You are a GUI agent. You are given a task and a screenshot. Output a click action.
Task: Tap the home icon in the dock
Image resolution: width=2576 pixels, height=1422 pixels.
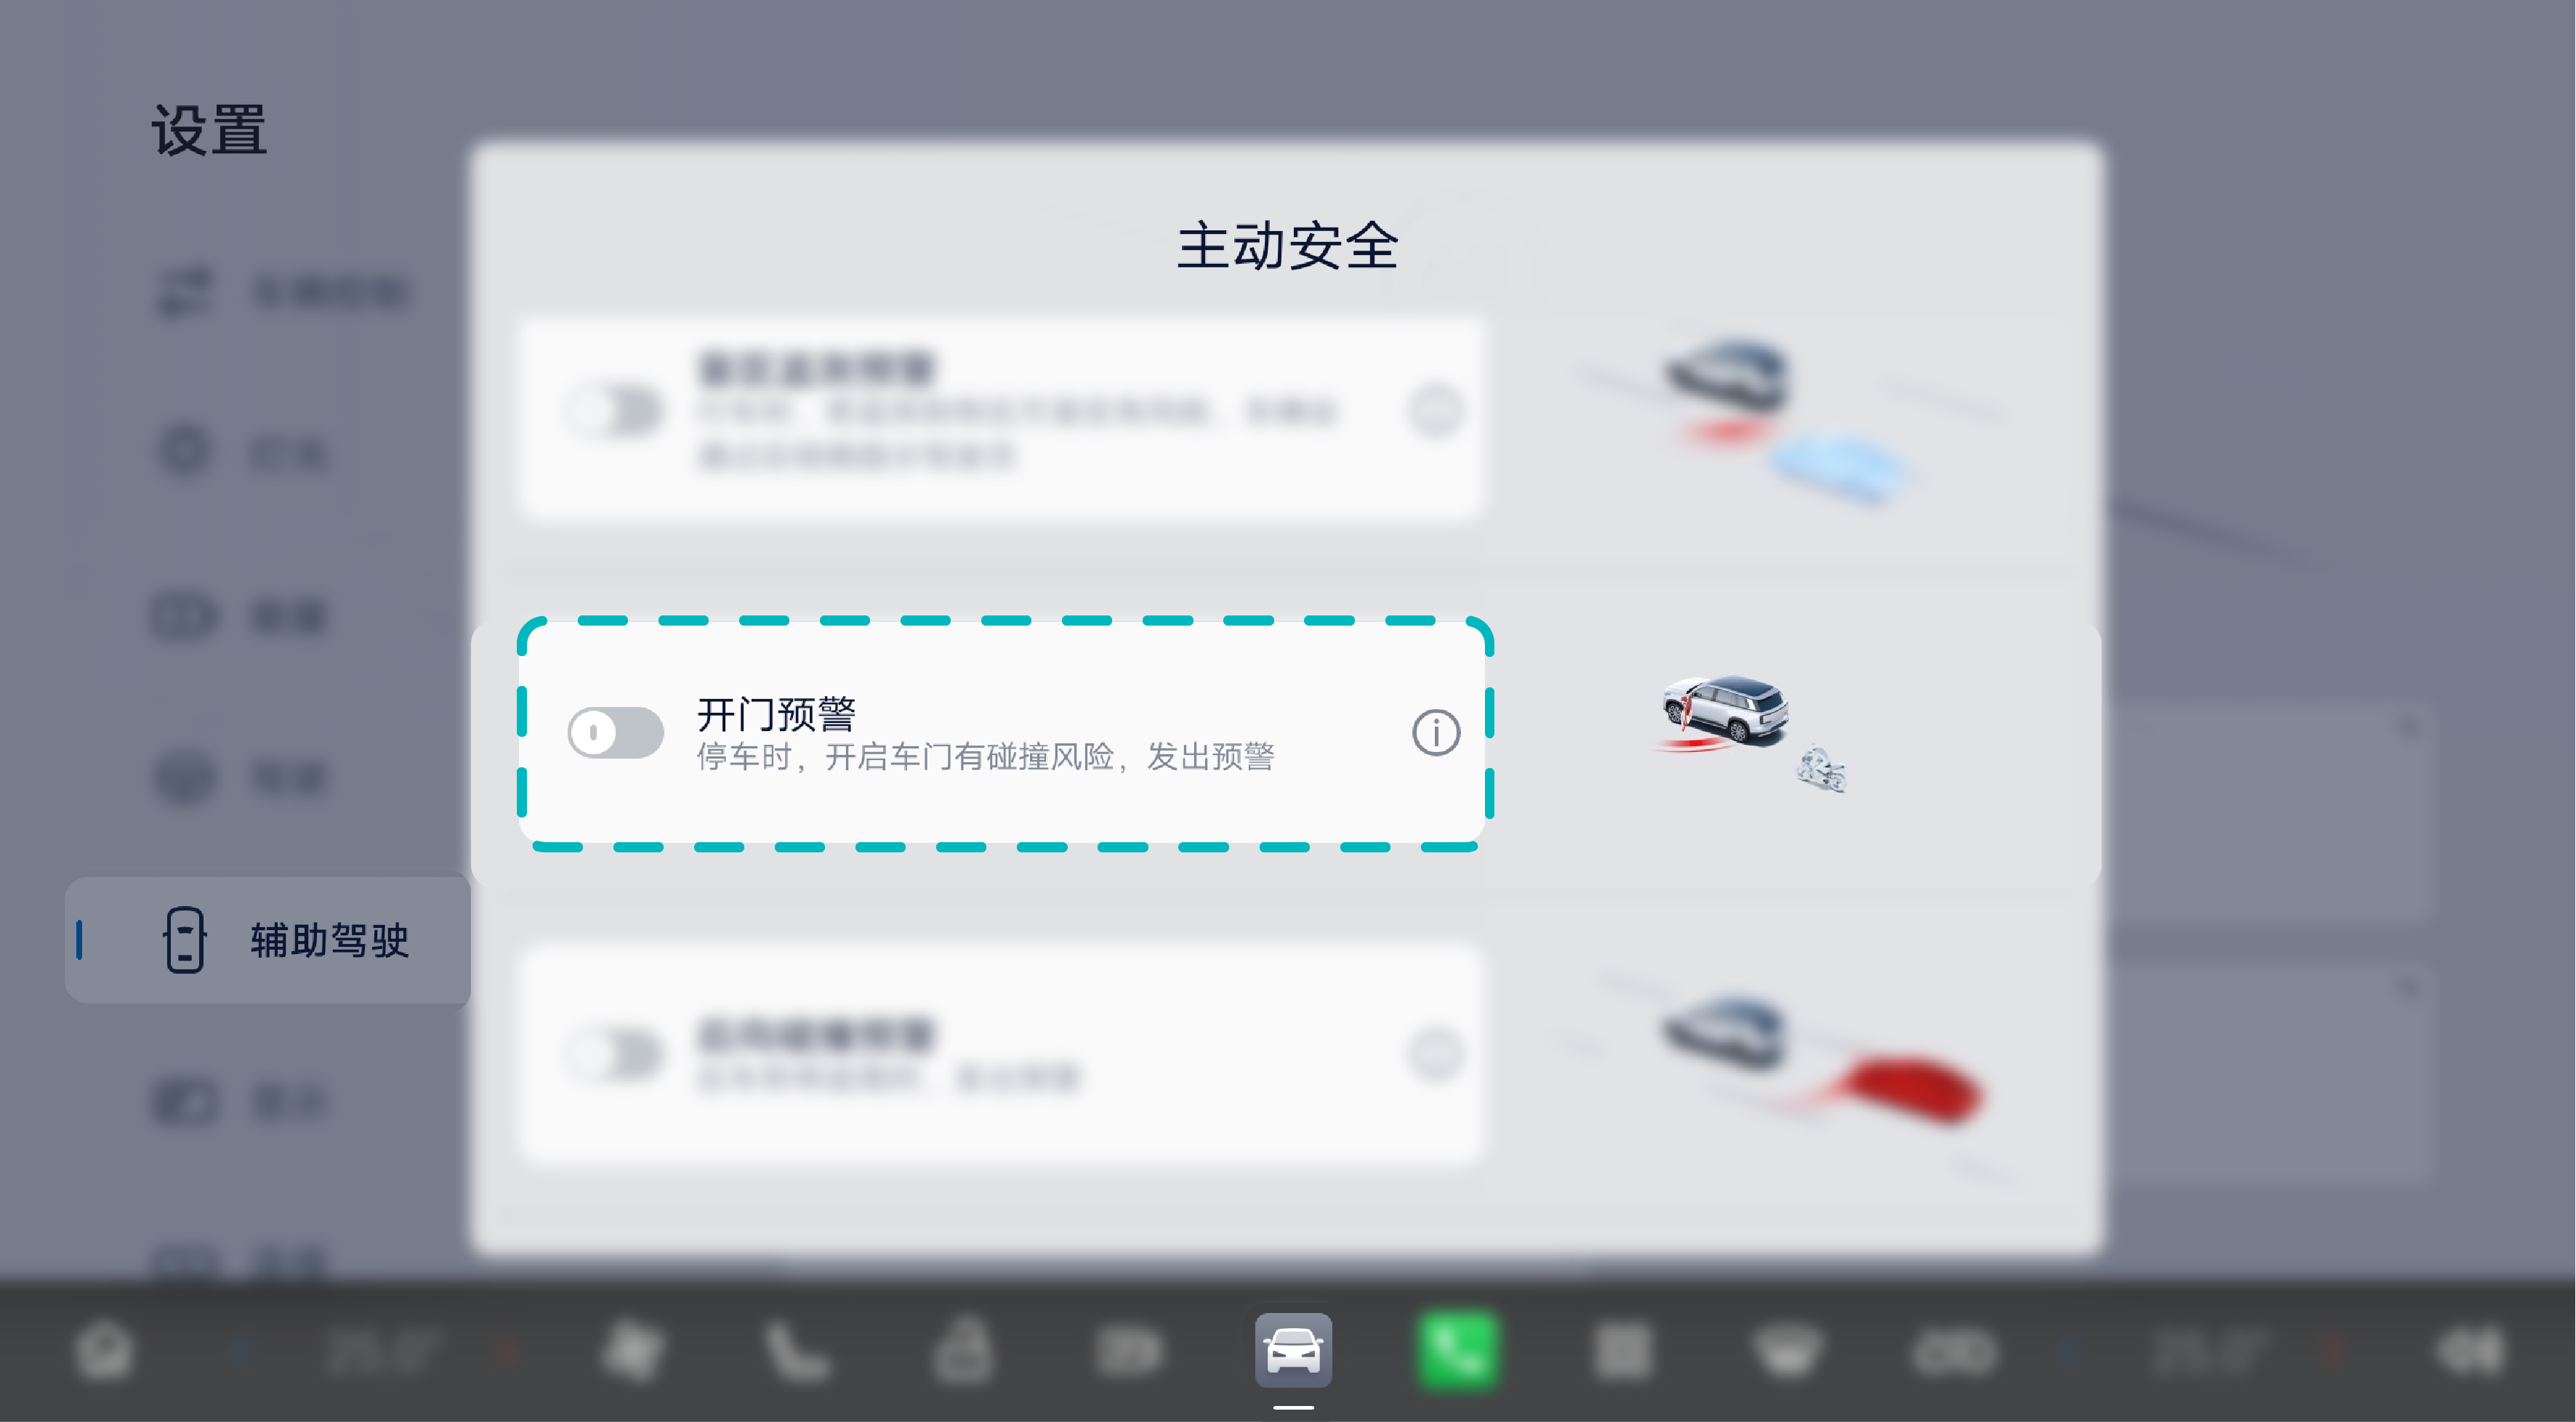pyautogui.click(x=104, y=1350)
